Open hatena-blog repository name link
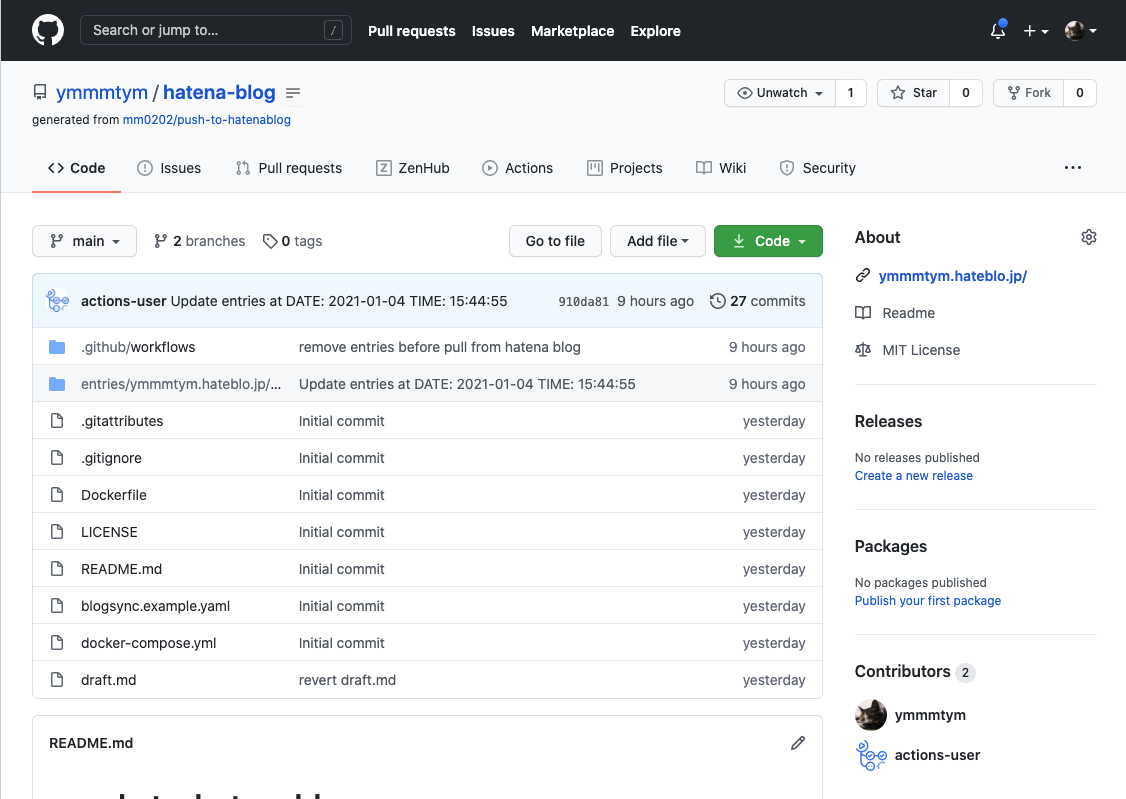This screenshot has height=799, width=1126. 219,93
